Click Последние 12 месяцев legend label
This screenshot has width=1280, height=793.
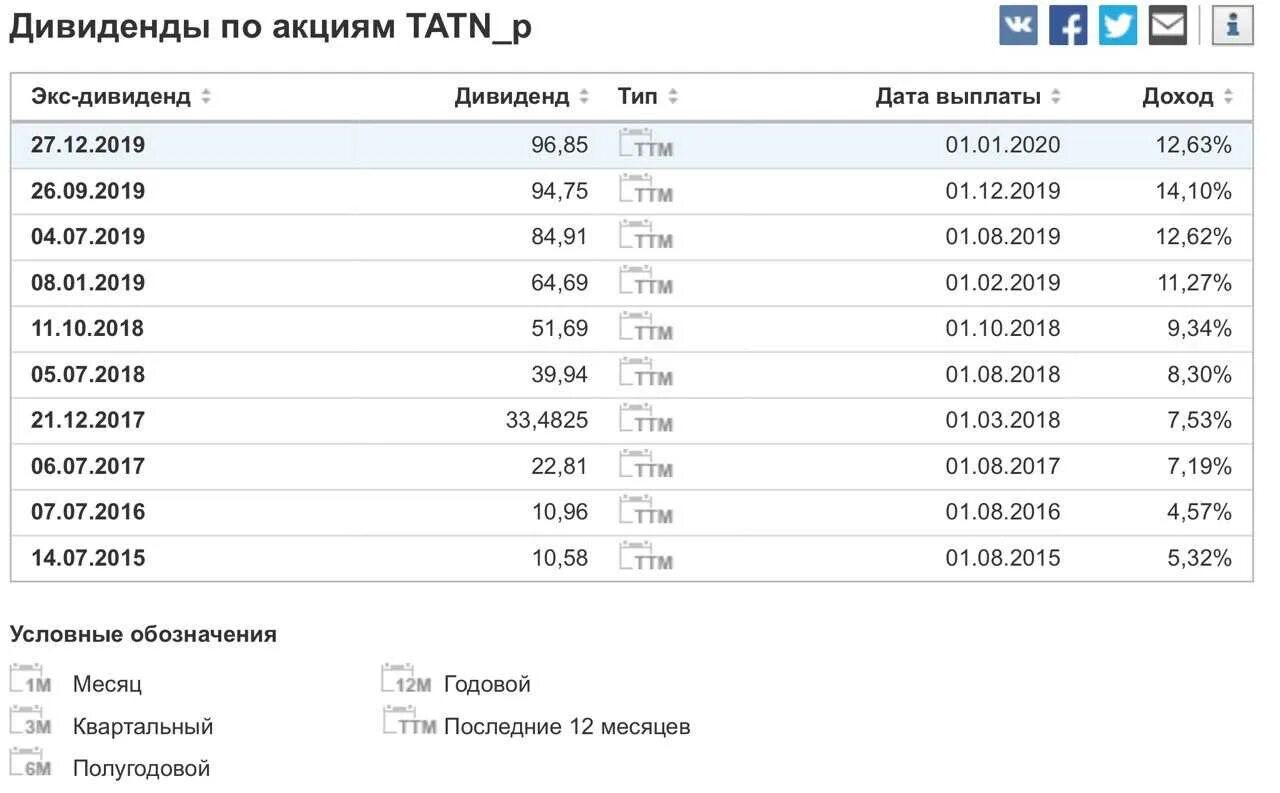point(567,727)
